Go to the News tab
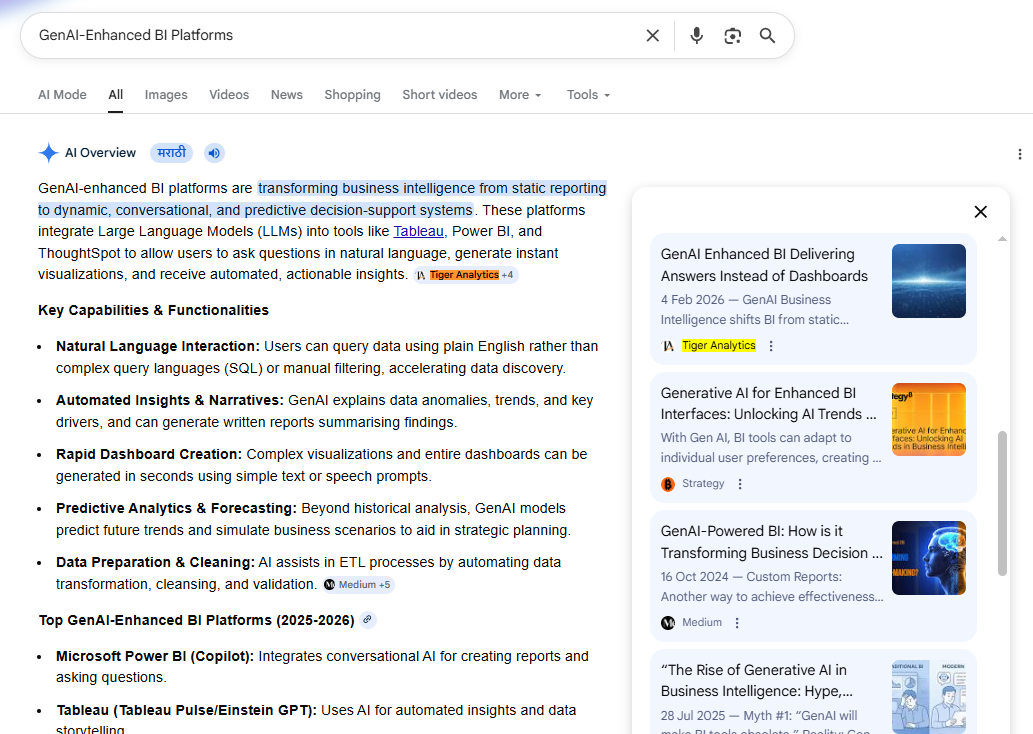 point(287,95)
